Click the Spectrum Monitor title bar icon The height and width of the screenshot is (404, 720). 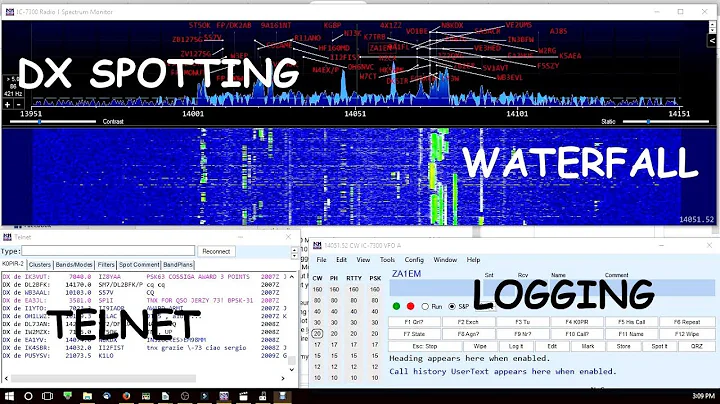[9, 11]
